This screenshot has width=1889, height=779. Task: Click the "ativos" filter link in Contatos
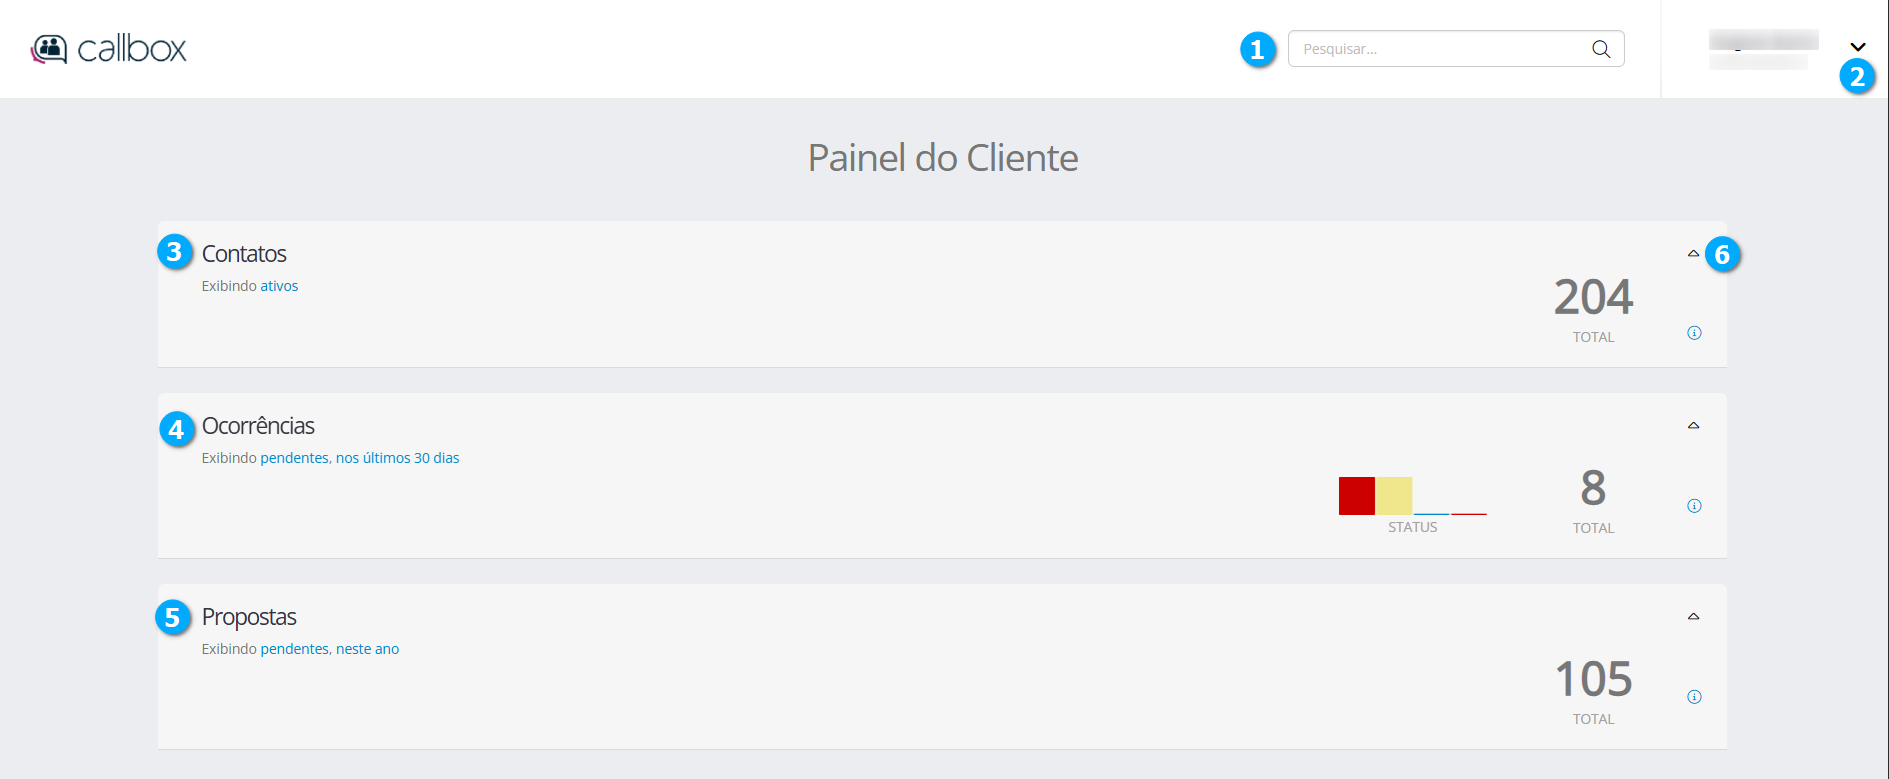tap(279, 286)
